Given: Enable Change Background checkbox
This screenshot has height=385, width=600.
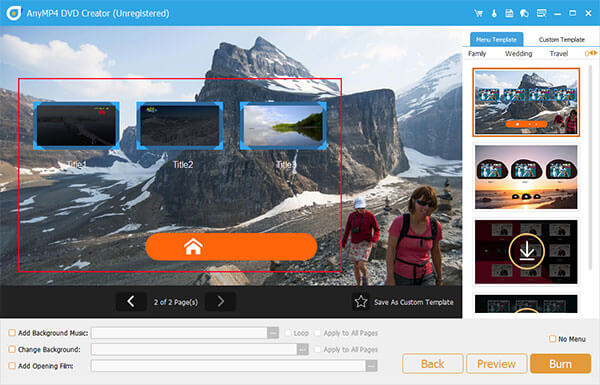Looking at the screenshot, I should pyautogui.click(x=12, y=349).
